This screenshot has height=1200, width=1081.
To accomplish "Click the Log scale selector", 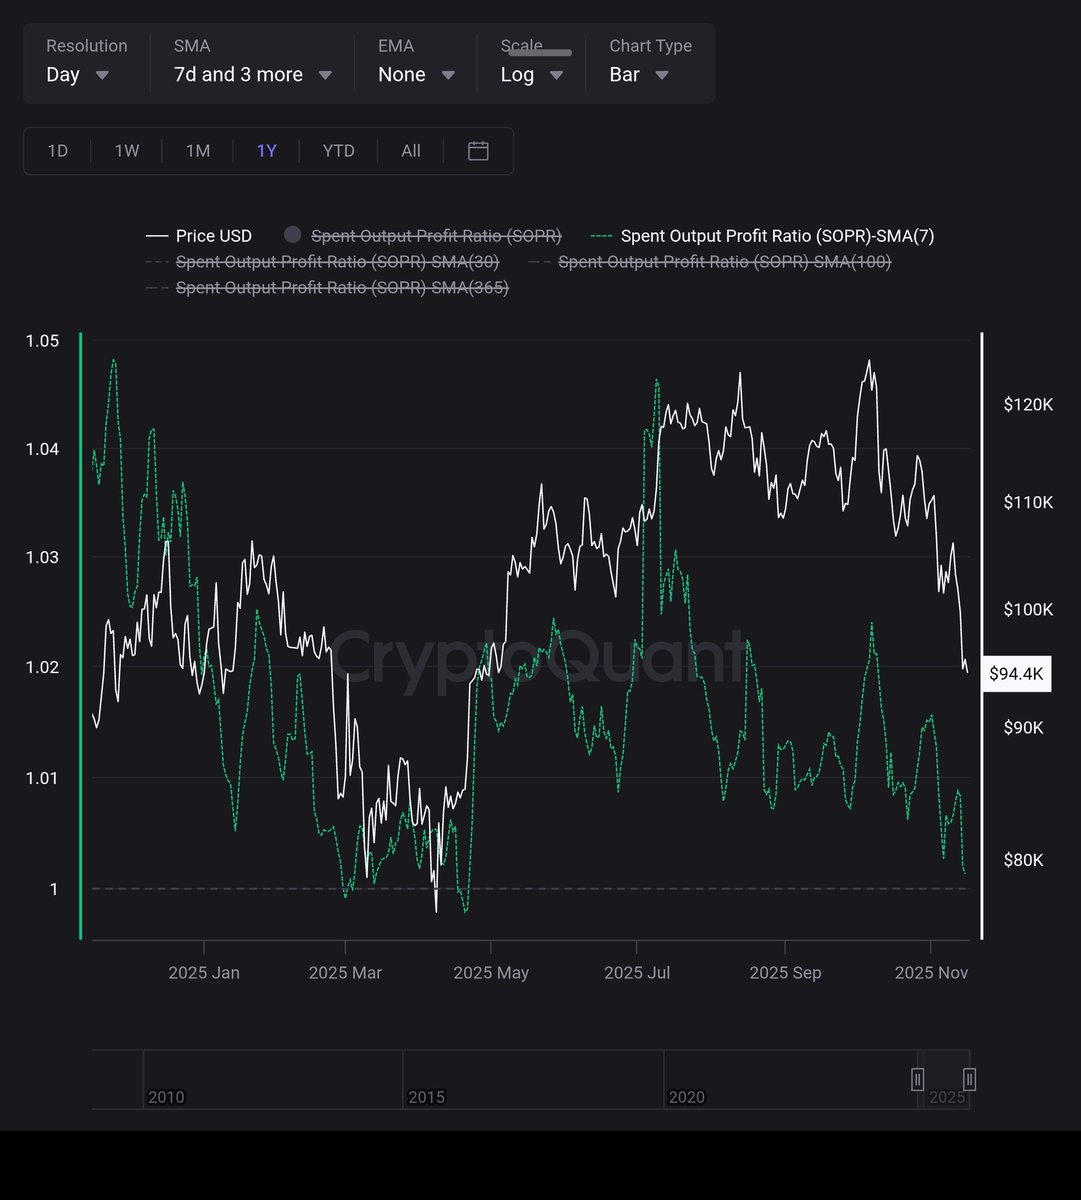I will (530, 74).
